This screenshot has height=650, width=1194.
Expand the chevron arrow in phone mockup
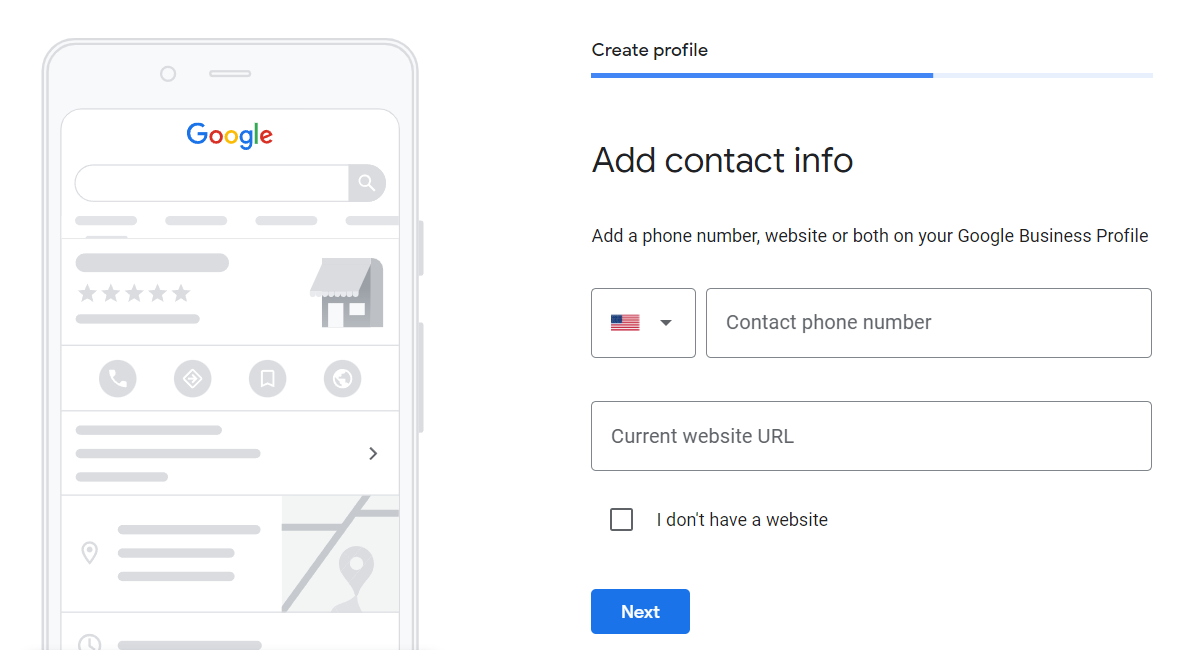pyautogui.click(x=373, y=453)
